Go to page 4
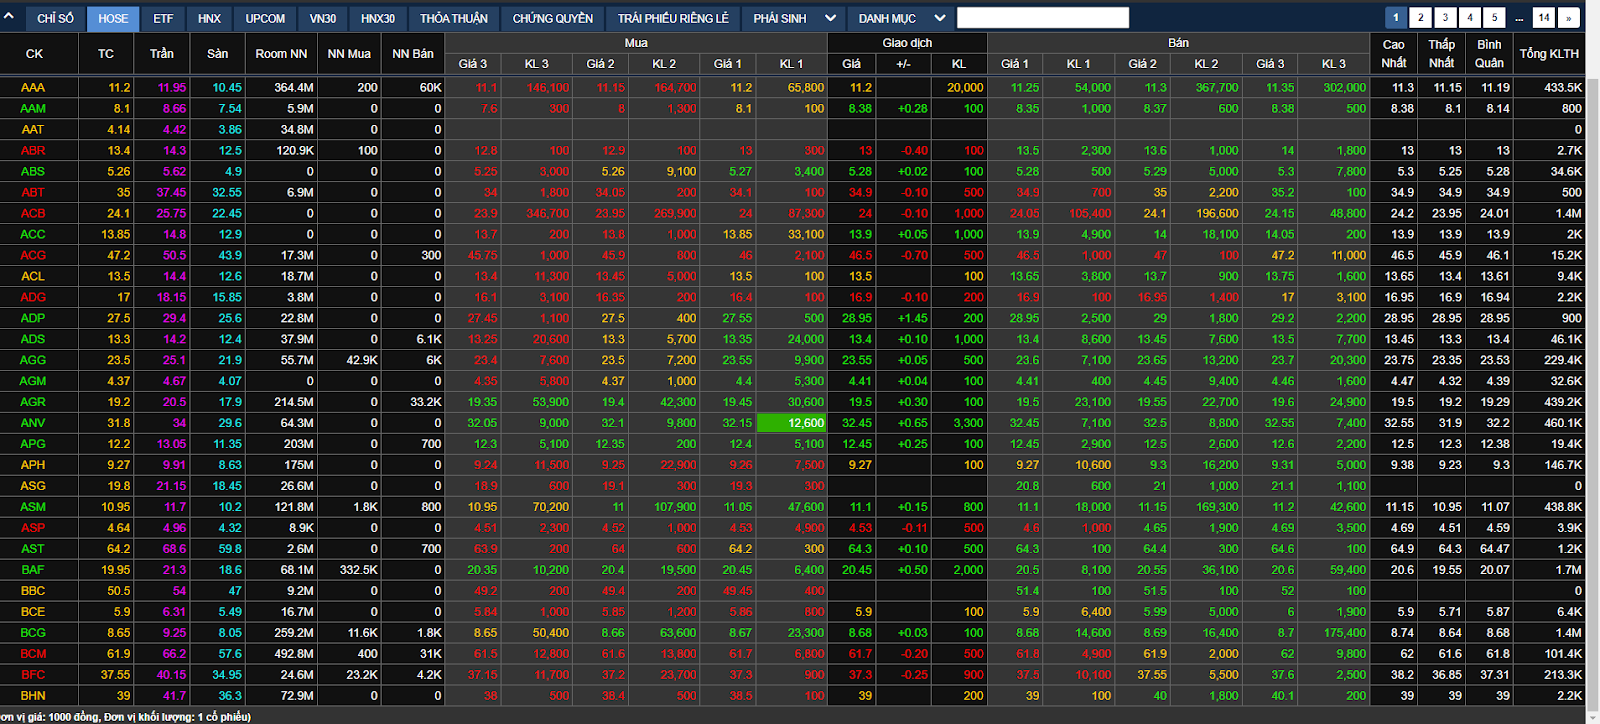 [1470, 17]
